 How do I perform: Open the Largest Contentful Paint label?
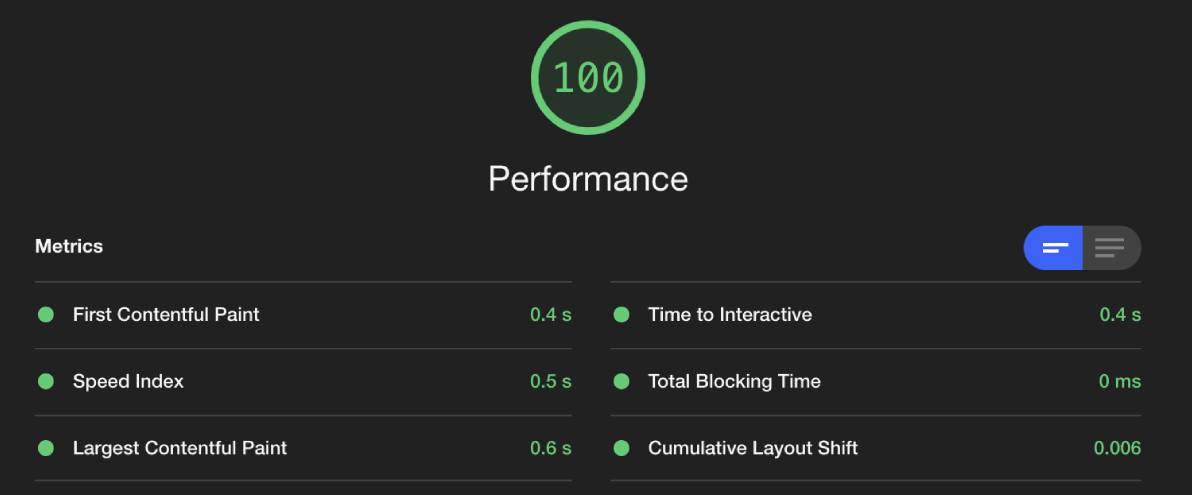point(179,449)
